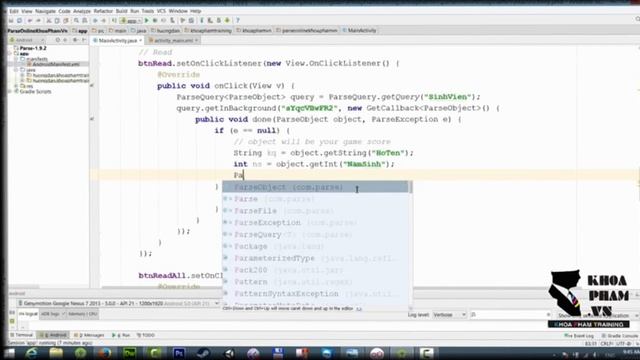The width and height of the screenshot is (640, 360).
Task: Open the app run configuration dropdown
Action: (131, 20)
